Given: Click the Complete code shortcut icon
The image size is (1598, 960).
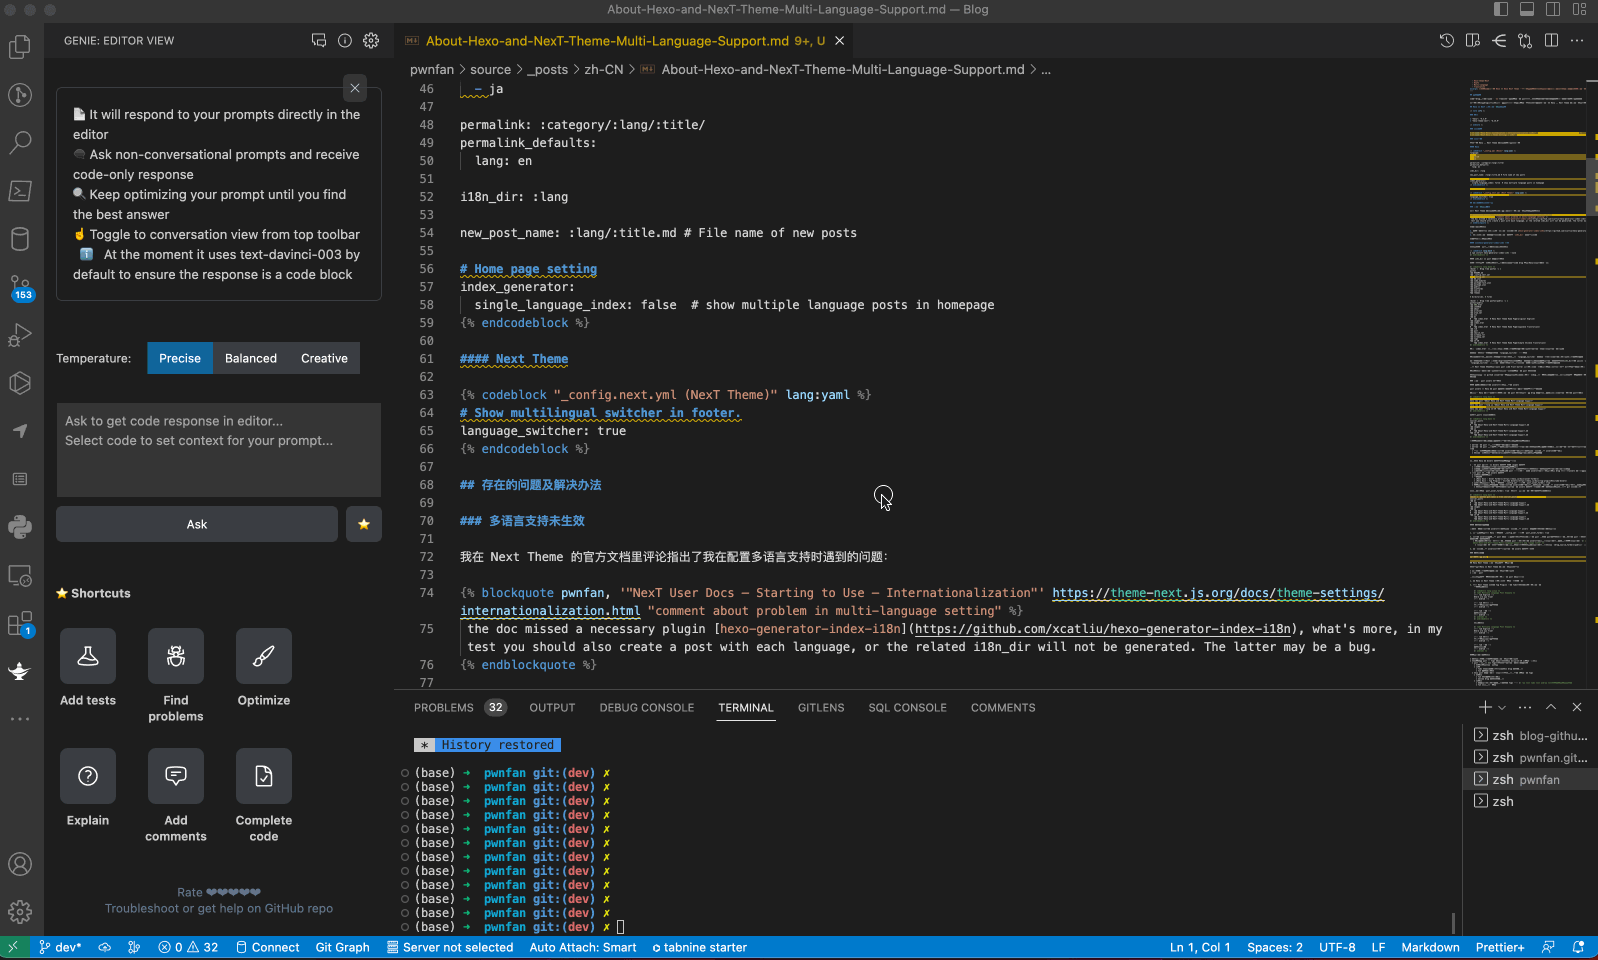Looking at the screenshot, I should click(264, 776).
